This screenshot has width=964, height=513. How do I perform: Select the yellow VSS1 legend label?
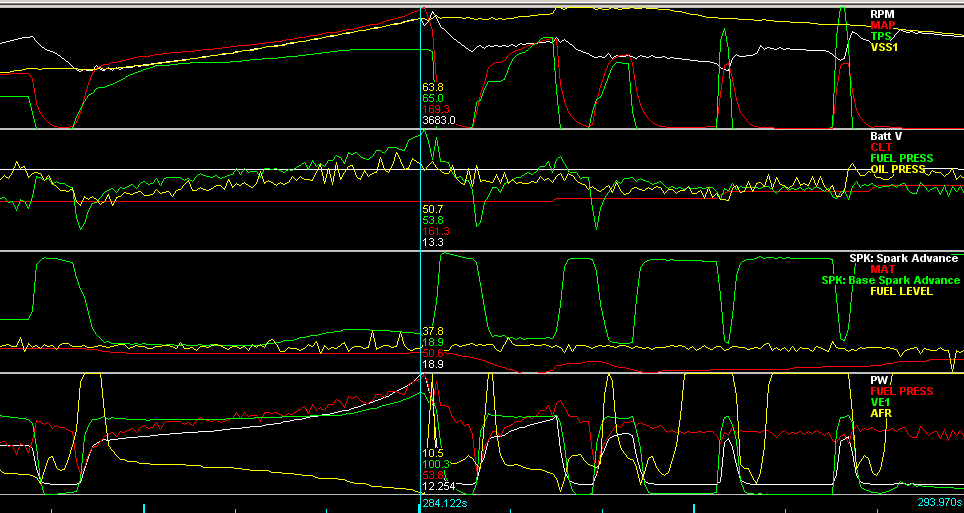(x=884, y=47)
